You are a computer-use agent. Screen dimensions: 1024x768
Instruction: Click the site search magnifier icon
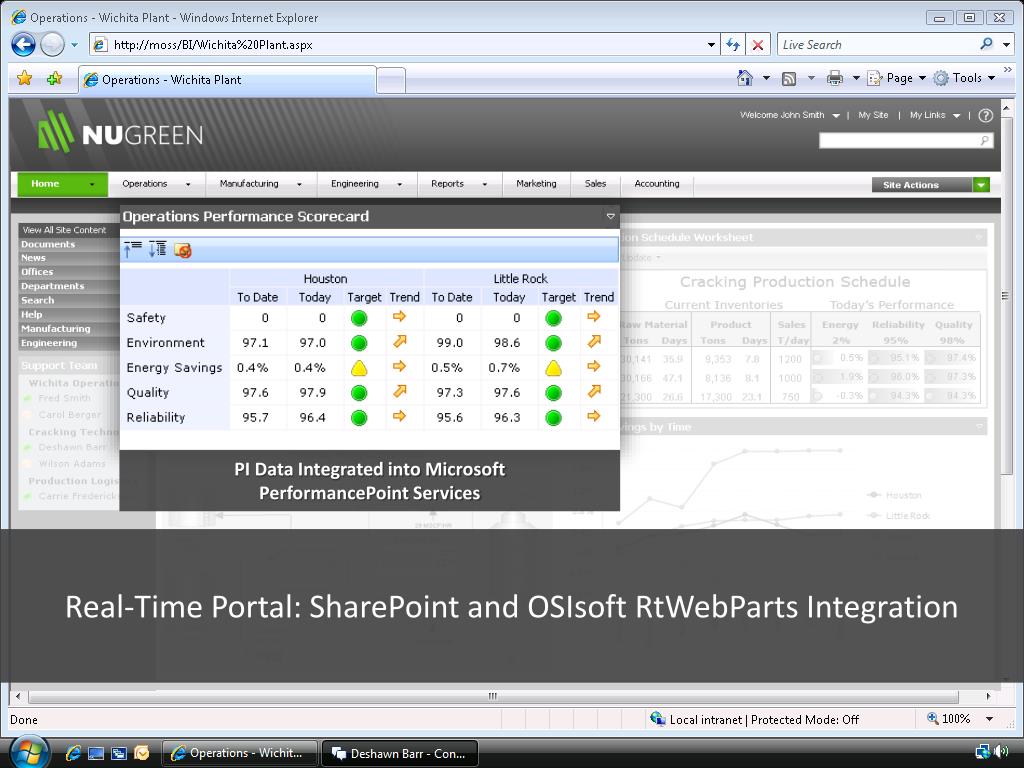coord(984,140)
